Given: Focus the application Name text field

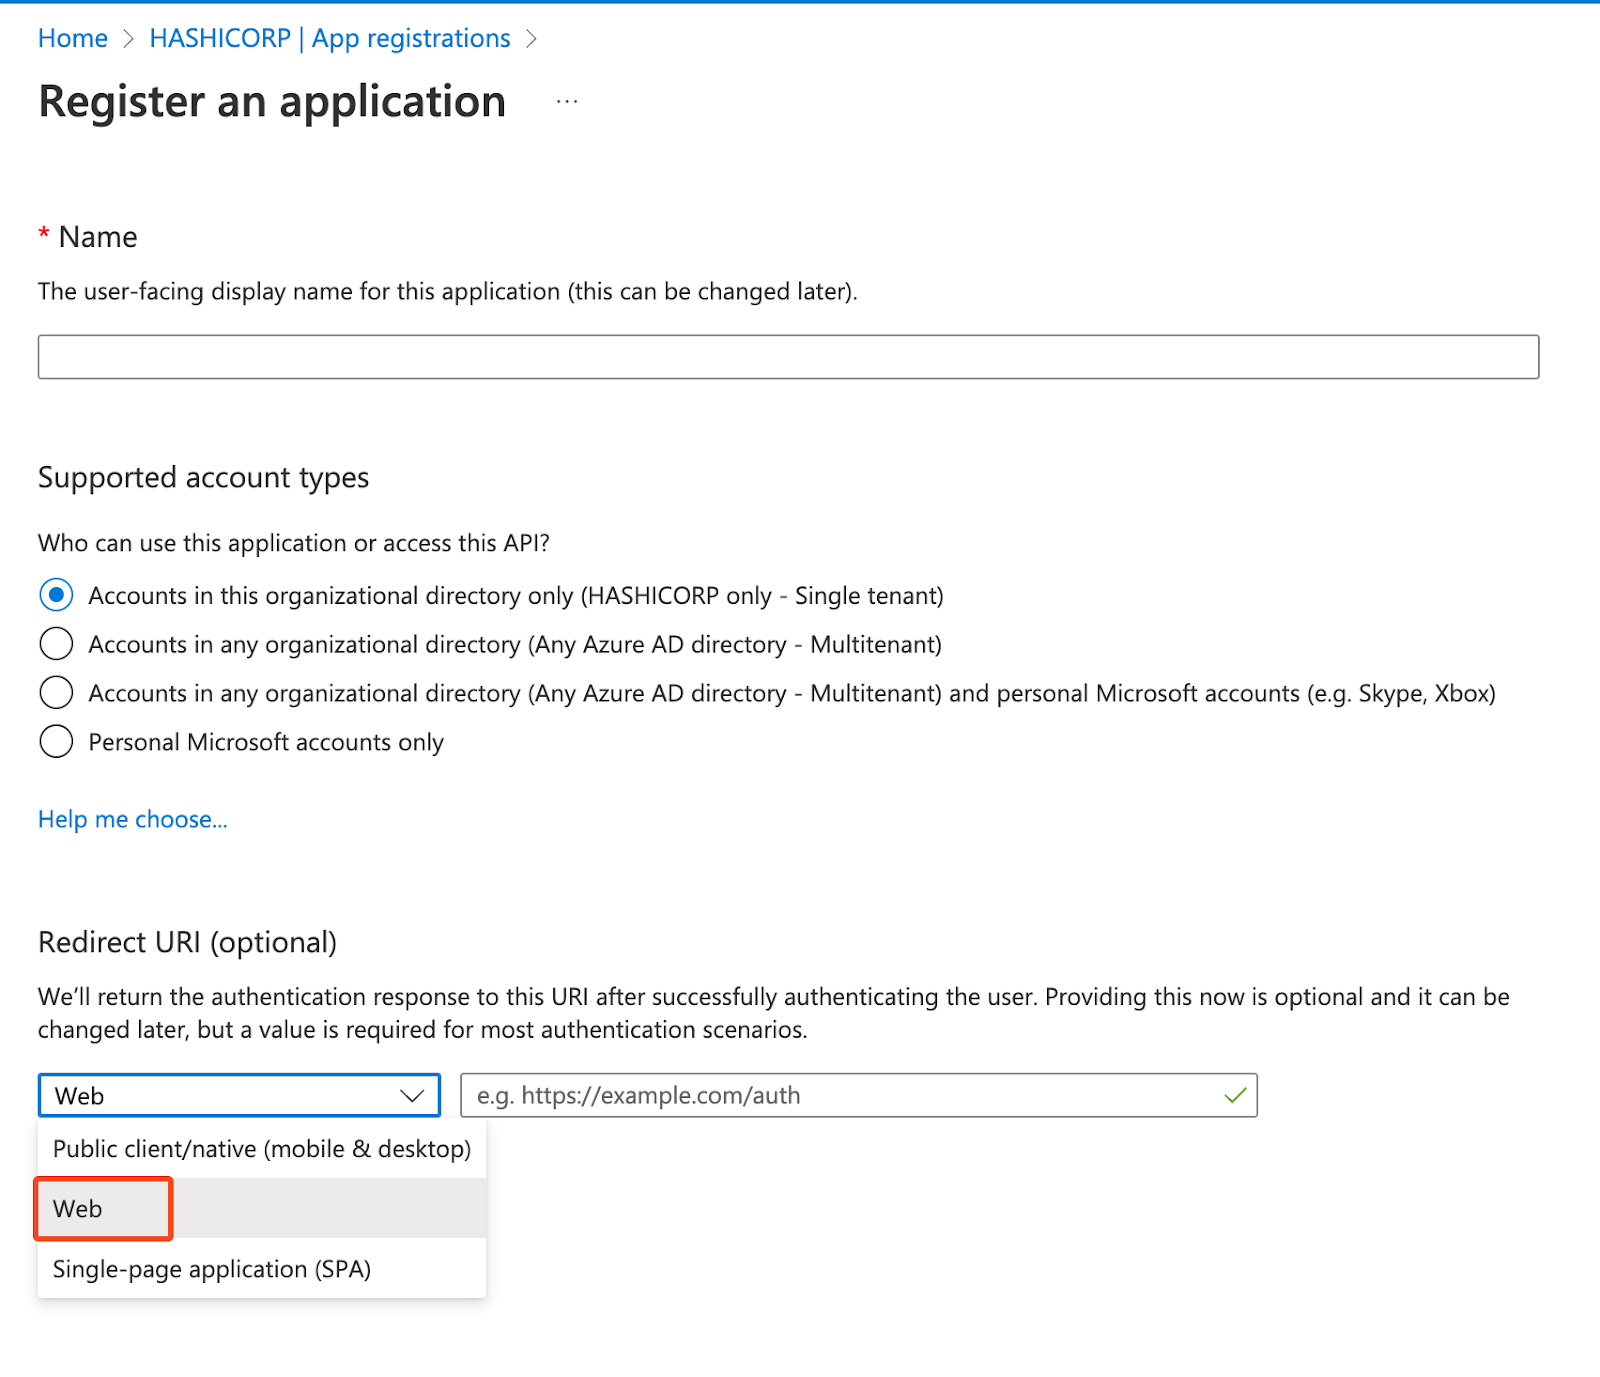Looking at the screenshot, I should click(x=787, y=357).
